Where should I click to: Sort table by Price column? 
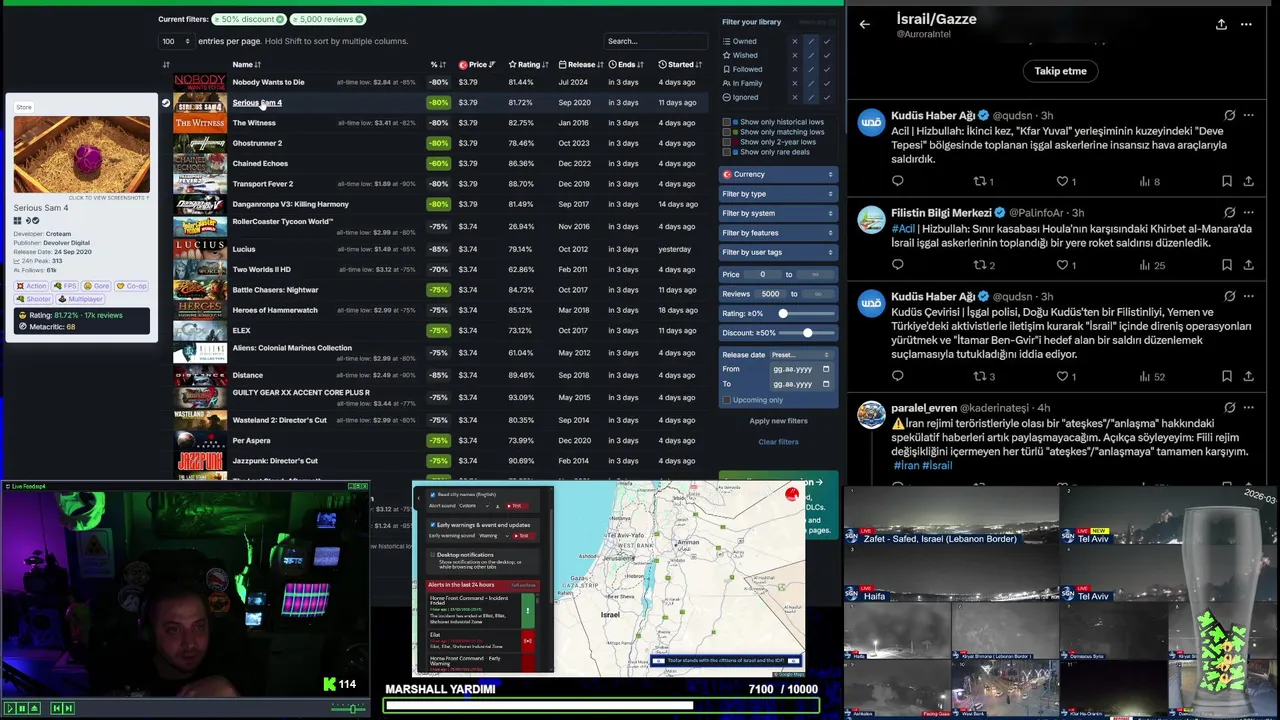[x=477, y=65]
